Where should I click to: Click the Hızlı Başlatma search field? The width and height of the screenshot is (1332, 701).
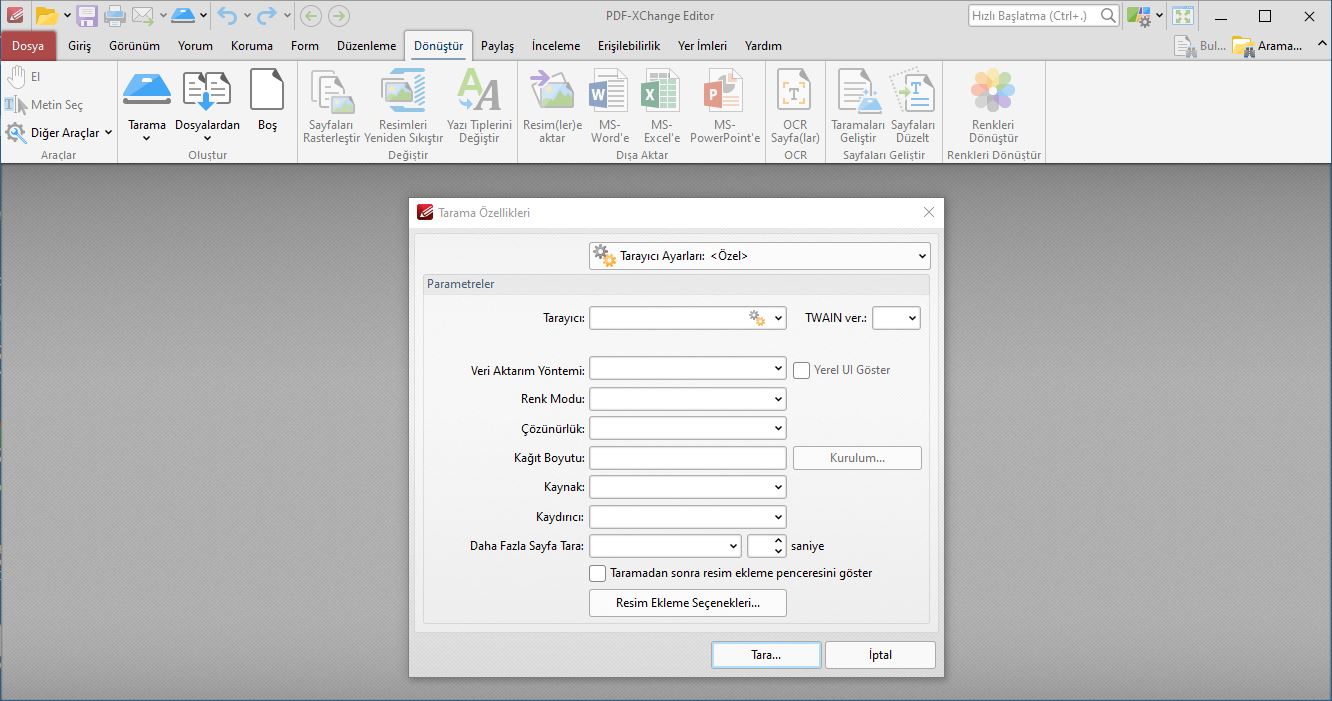tap(1043, 15)
